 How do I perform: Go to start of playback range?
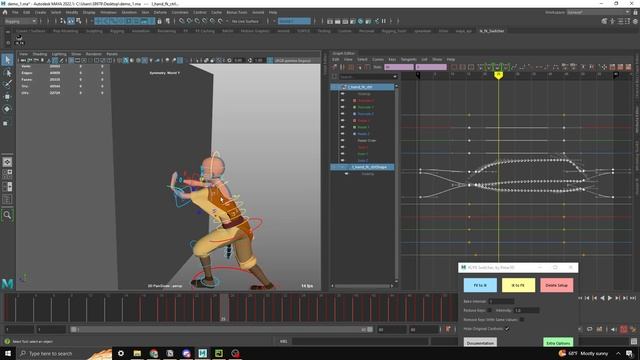point(580,298)
